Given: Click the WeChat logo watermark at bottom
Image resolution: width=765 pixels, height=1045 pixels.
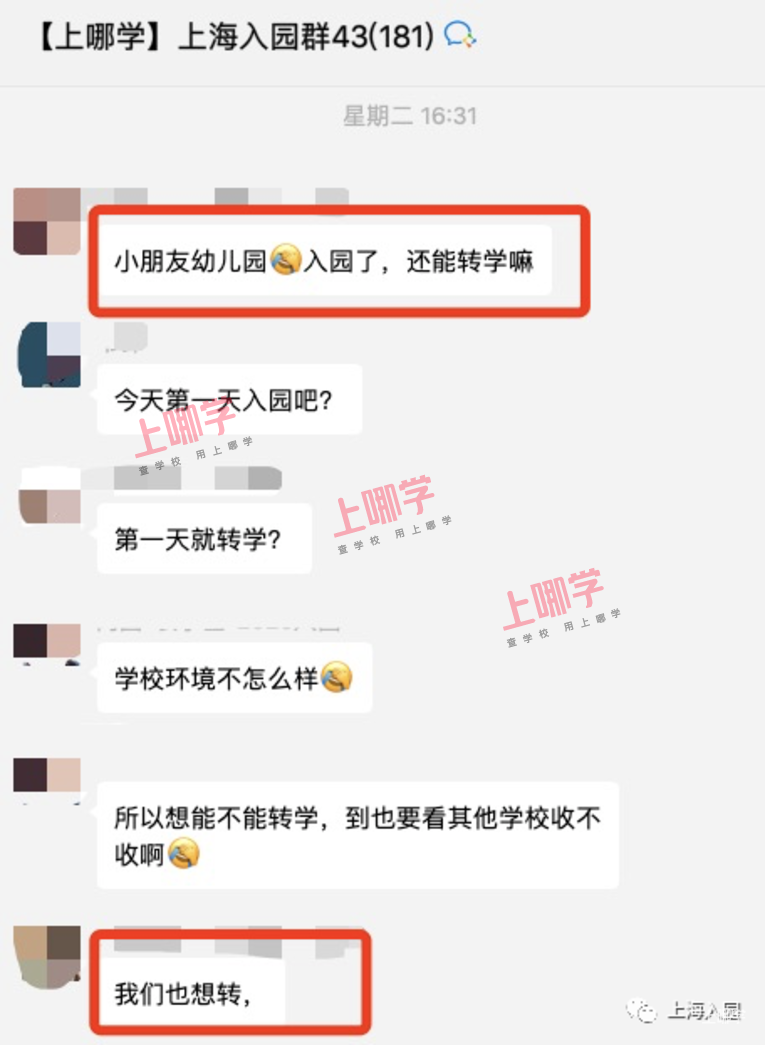Looking at the screenshot, I should (x=642, y=1011).
